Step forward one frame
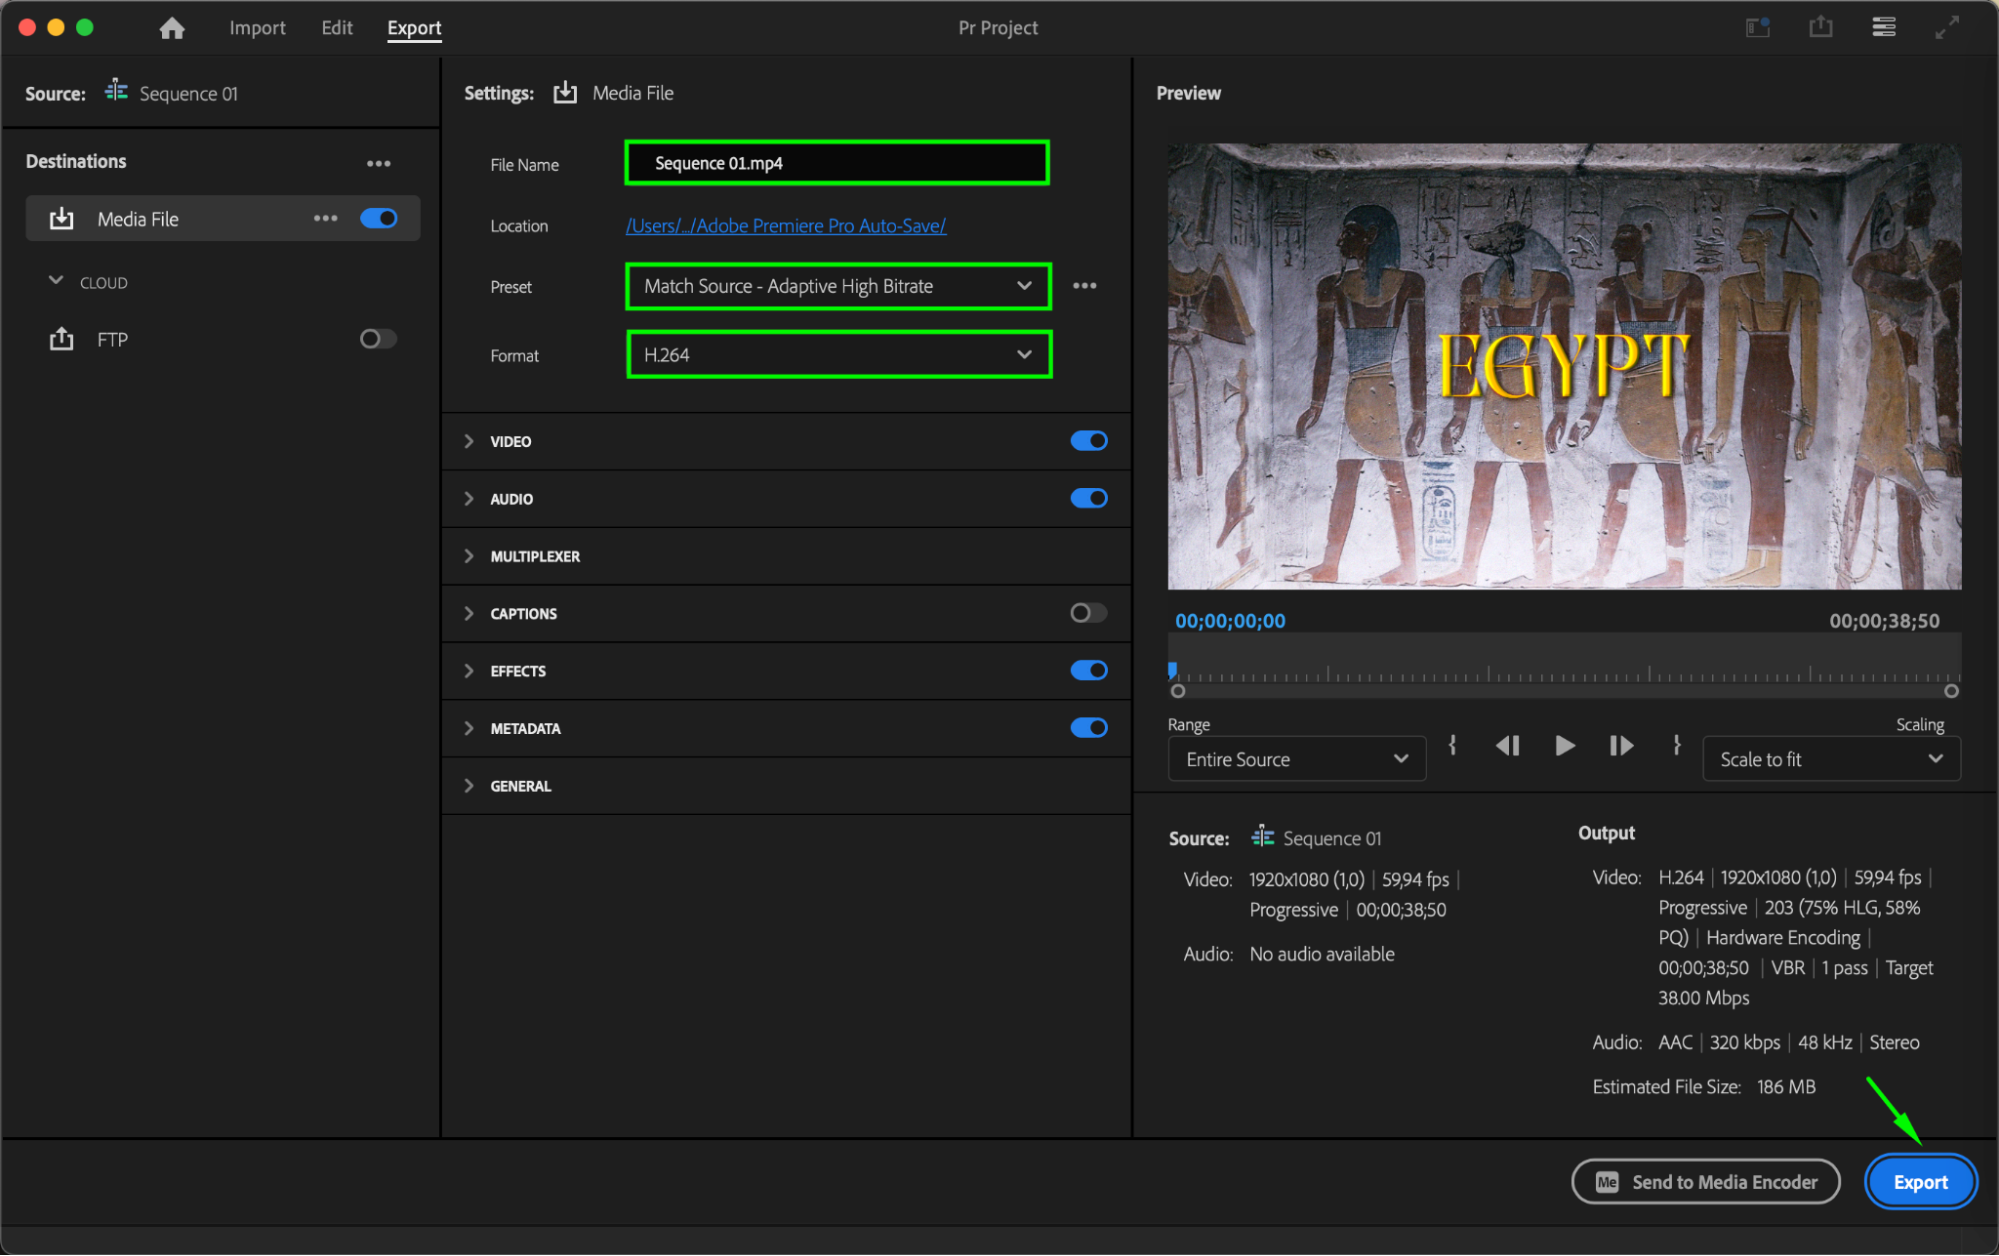This screenshot has width=1999, height=1256. (1621, 746)
